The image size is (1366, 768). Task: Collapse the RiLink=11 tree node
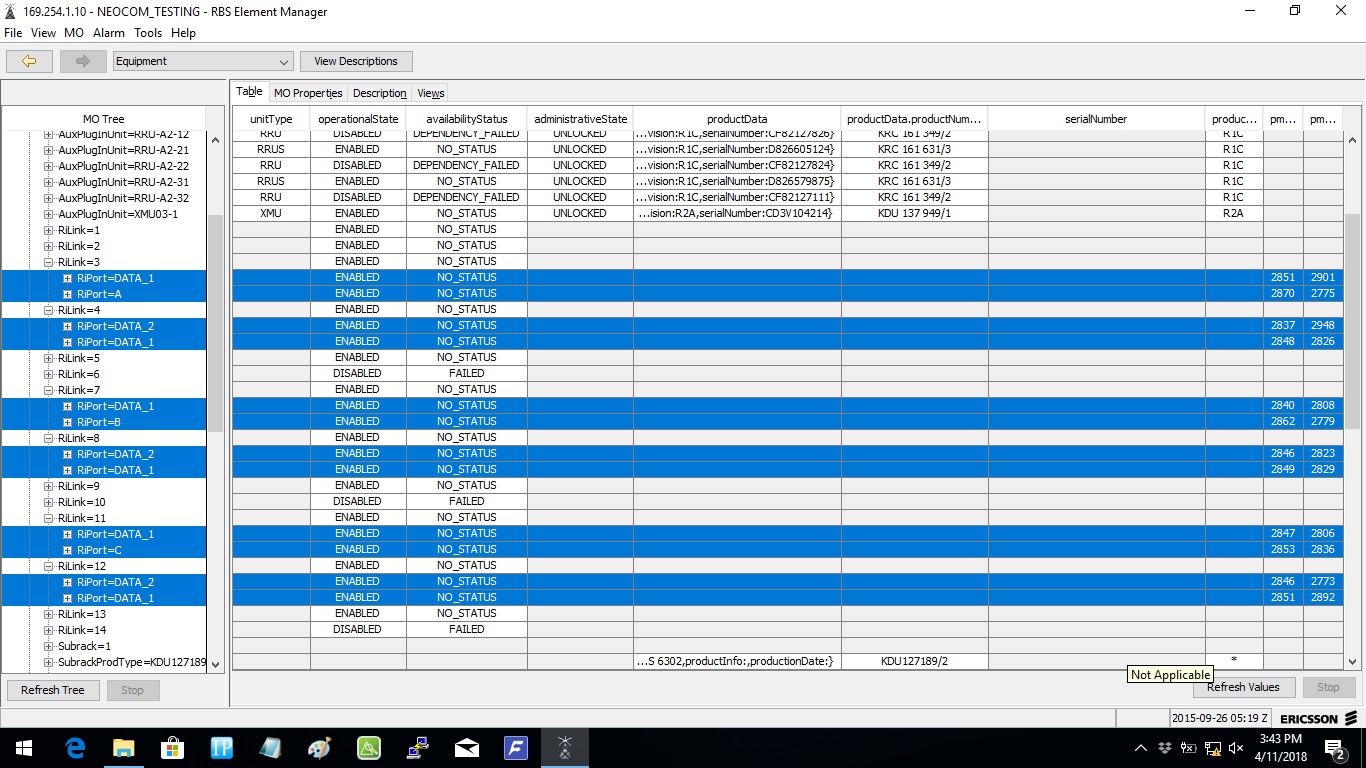pos(48,518)
